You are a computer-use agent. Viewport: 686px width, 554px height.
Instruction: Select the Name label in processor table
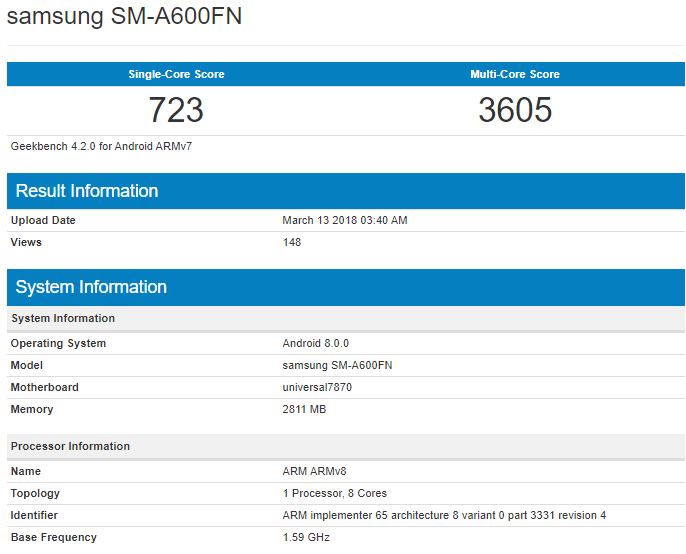coord(26,471)
